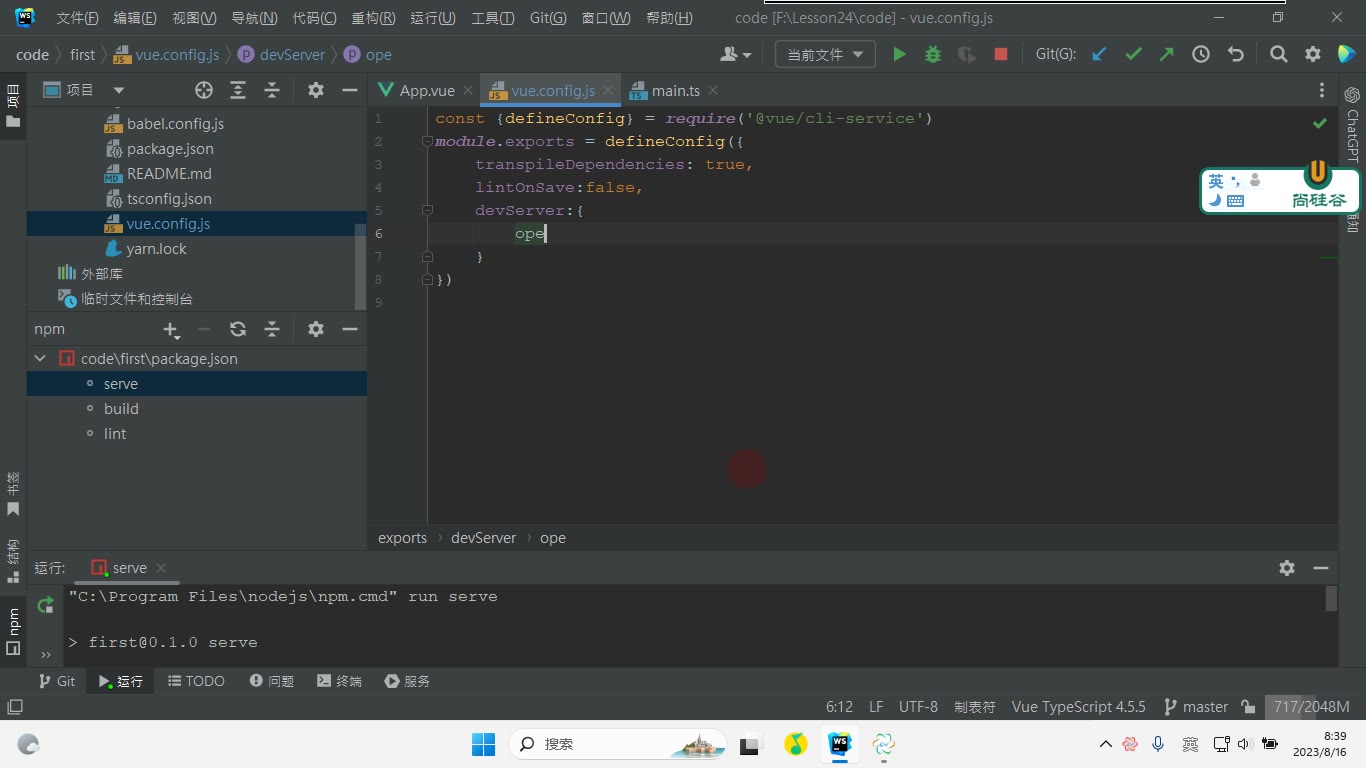Open IDE settings gear in main toolbar

pos(1313,55)
